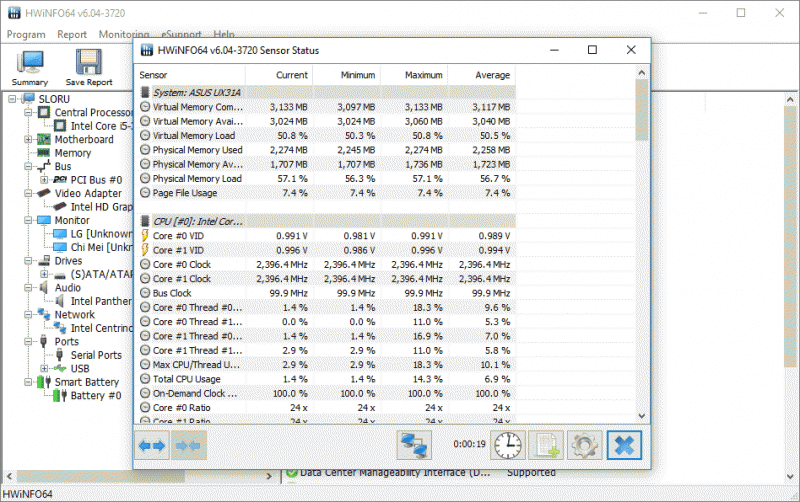The height and width of the screenshot is (502, 800).
Task: Select the Total CPU Usage sensor row
Action: tap(324, 379)
